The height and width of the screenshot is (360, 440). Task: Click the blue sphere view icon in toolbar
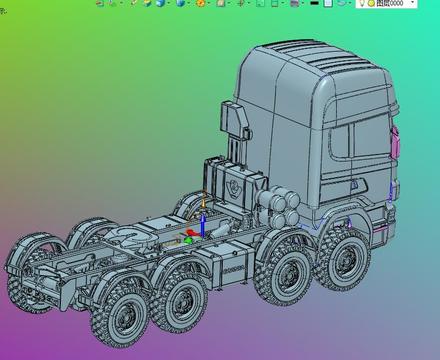pos(181,3)
